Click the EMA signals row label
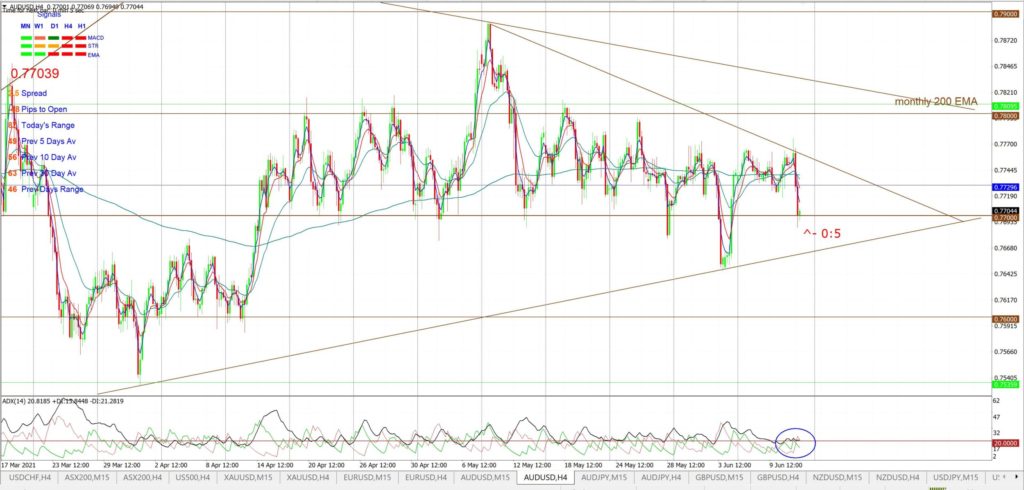This screenshot has height=490, width=1024. (x=93, y=54)
